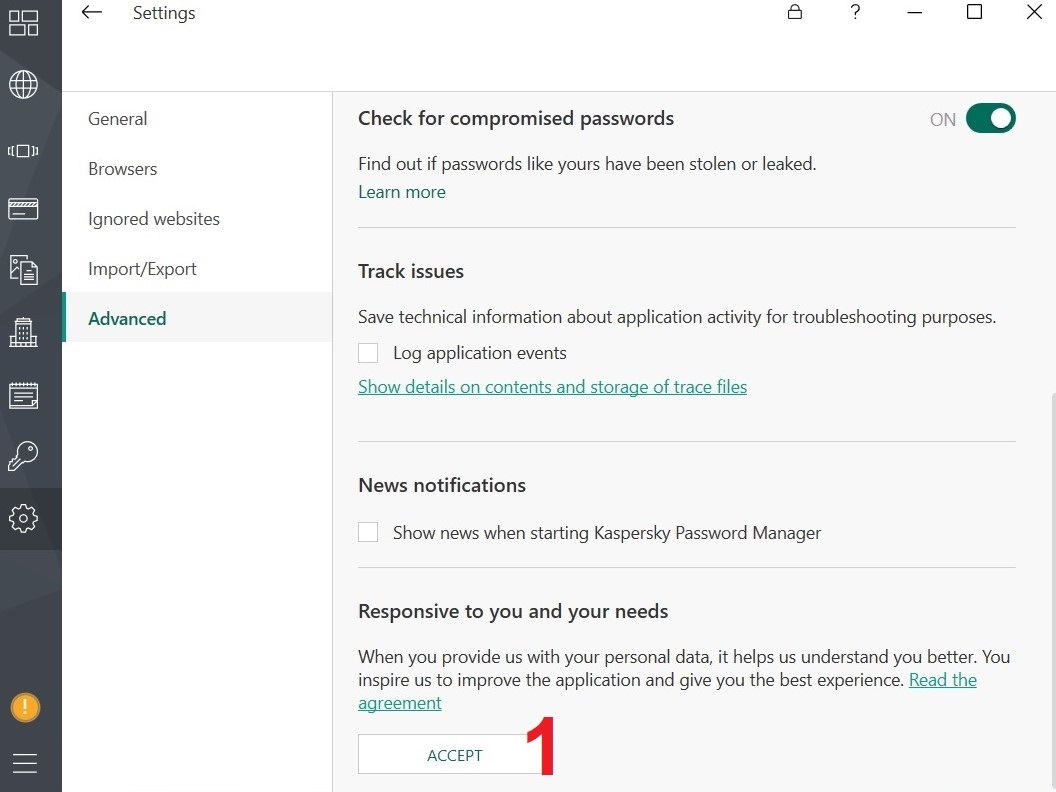This screenshot has height=792, width=1056.
Task: Open the trace files details link
Action: tap(552, 387)
